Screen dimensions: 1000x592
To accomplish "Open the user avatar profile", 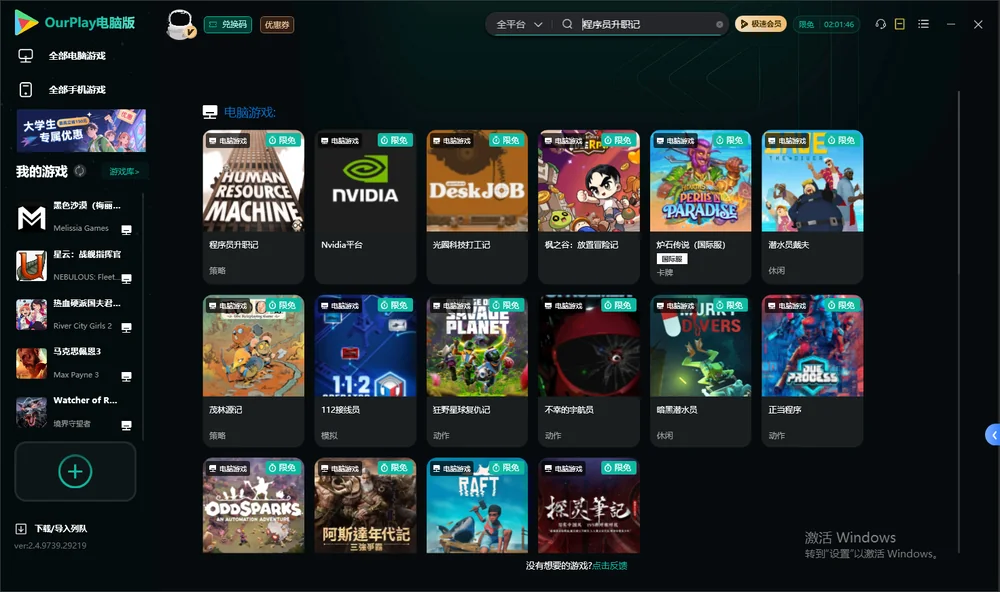I will click(x=180, y=24).
